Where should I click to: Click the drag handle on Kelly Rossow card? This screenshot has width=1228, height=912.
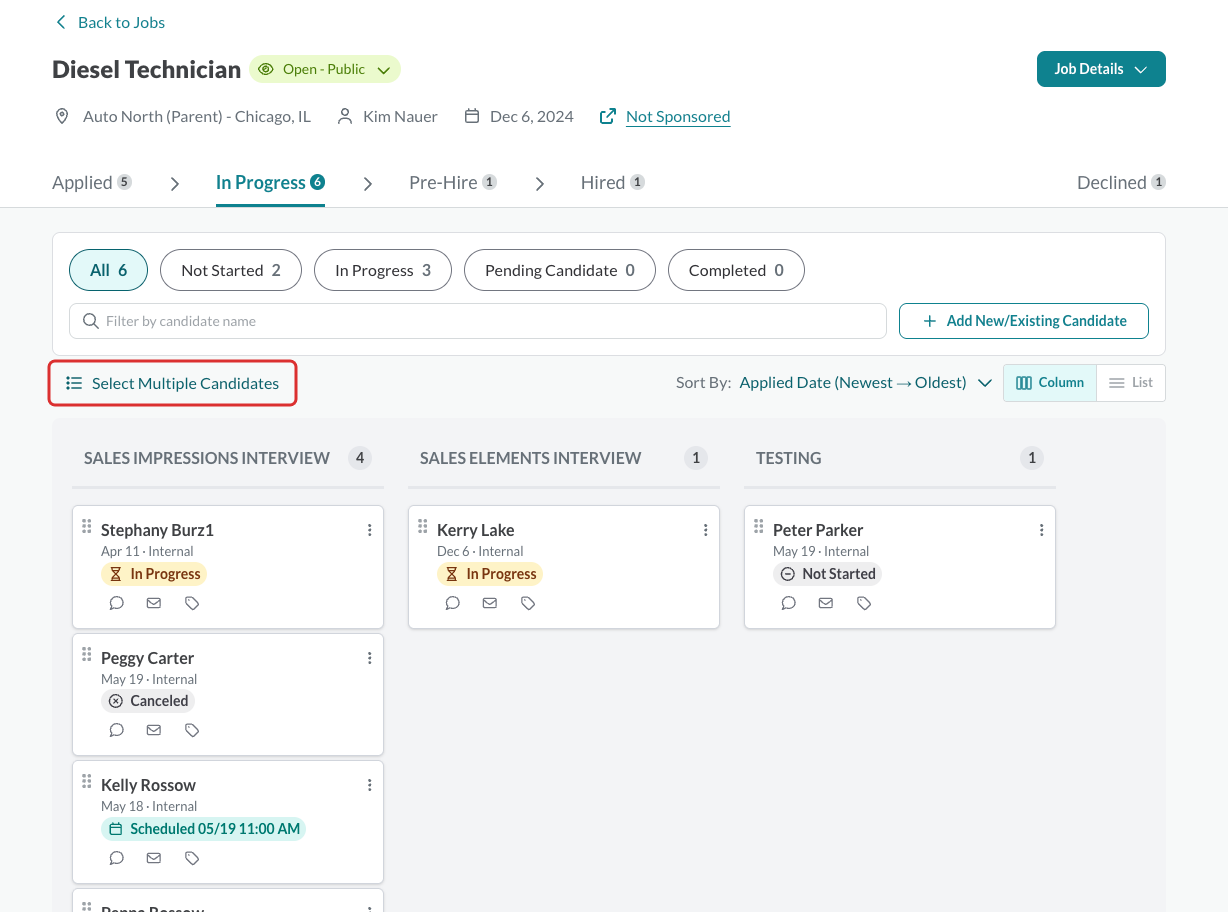pos(87,781)
